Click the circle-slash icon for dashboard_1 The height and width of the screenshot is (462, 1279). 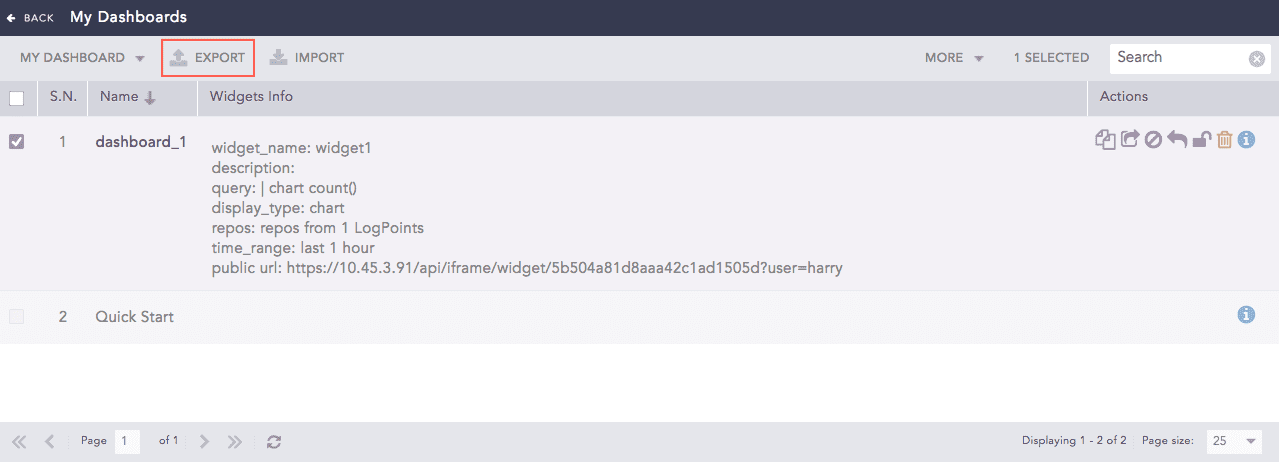pos(1153,141)
